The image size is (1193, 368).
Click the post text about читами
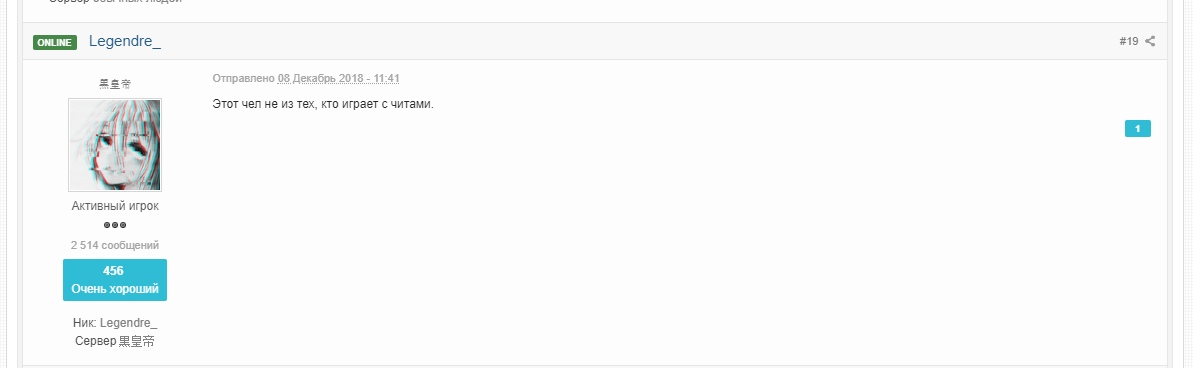(x=323, y=104)
